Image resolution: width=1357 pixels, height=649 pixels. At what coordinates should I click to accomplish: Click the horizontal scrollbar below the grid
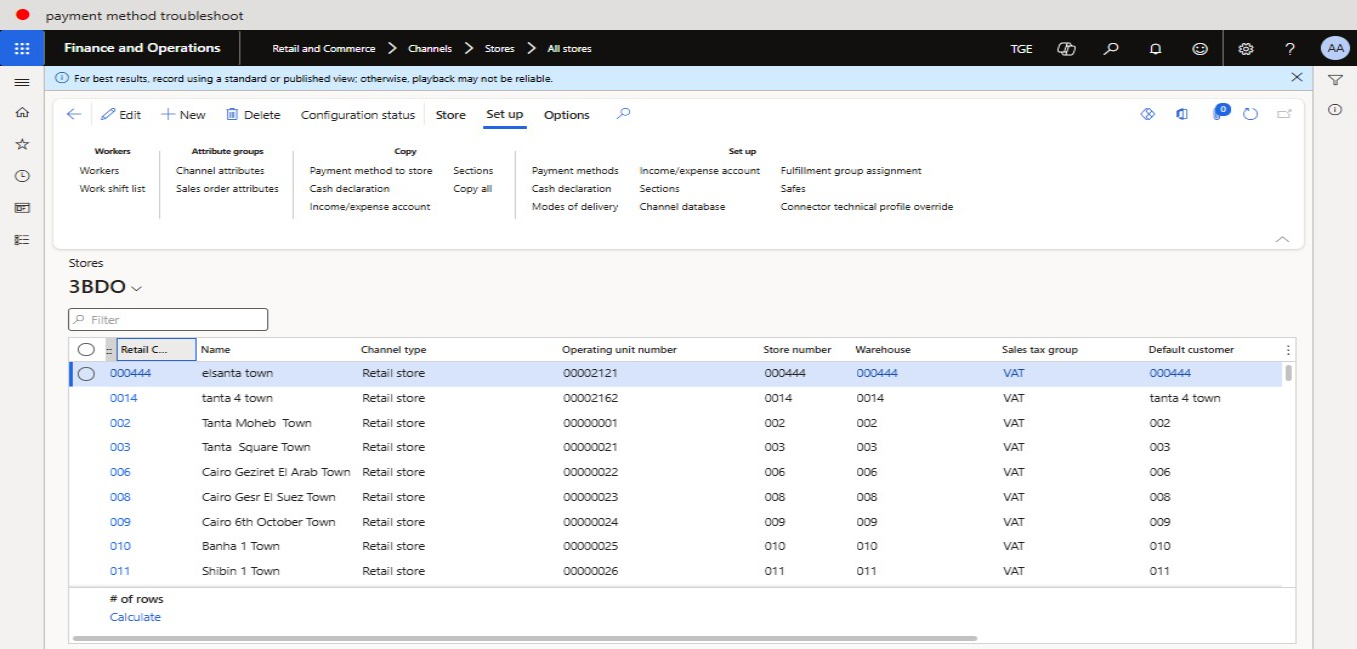click(x=525, y=638)
